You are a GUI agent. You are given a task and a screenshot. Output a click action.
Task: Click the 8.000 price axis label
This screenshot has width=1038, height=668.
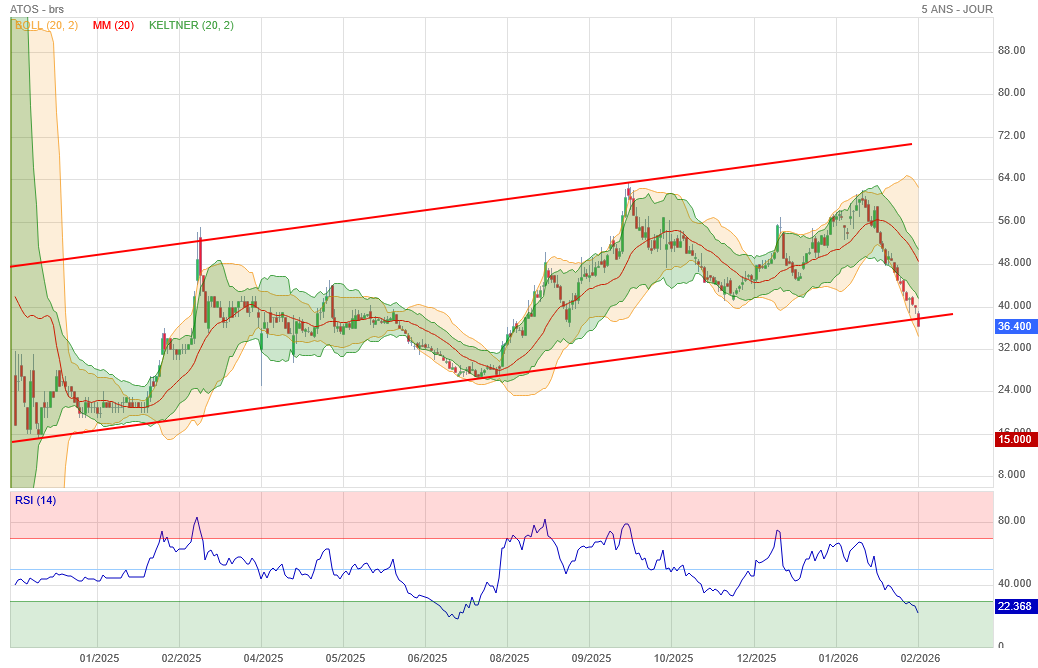click(1012, 475)
